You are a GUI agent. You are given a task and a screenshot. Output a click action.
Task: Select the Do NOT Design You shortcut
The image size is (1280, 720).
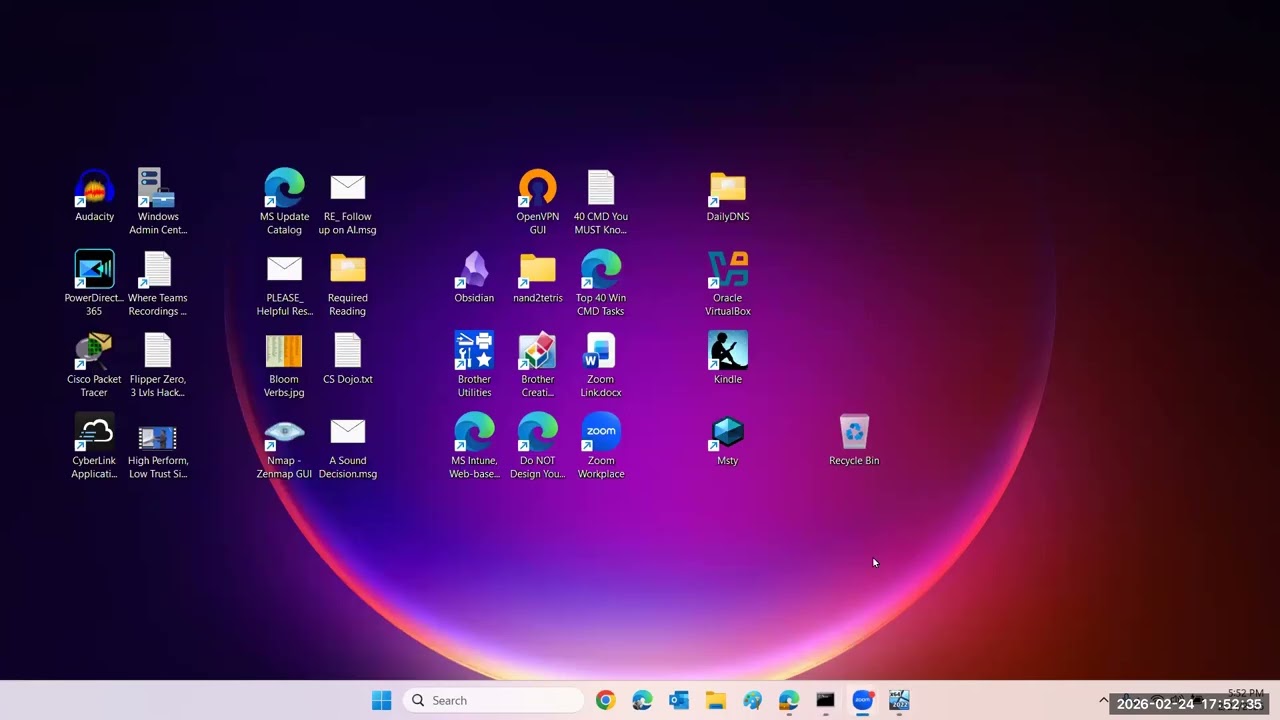(538, 447)
